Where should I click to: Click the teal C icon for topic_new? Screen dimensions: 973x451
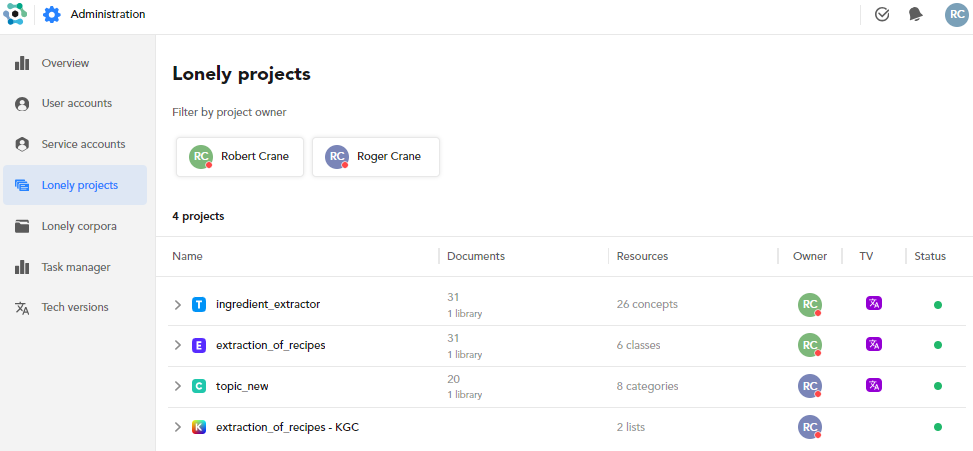click(199, 386)
